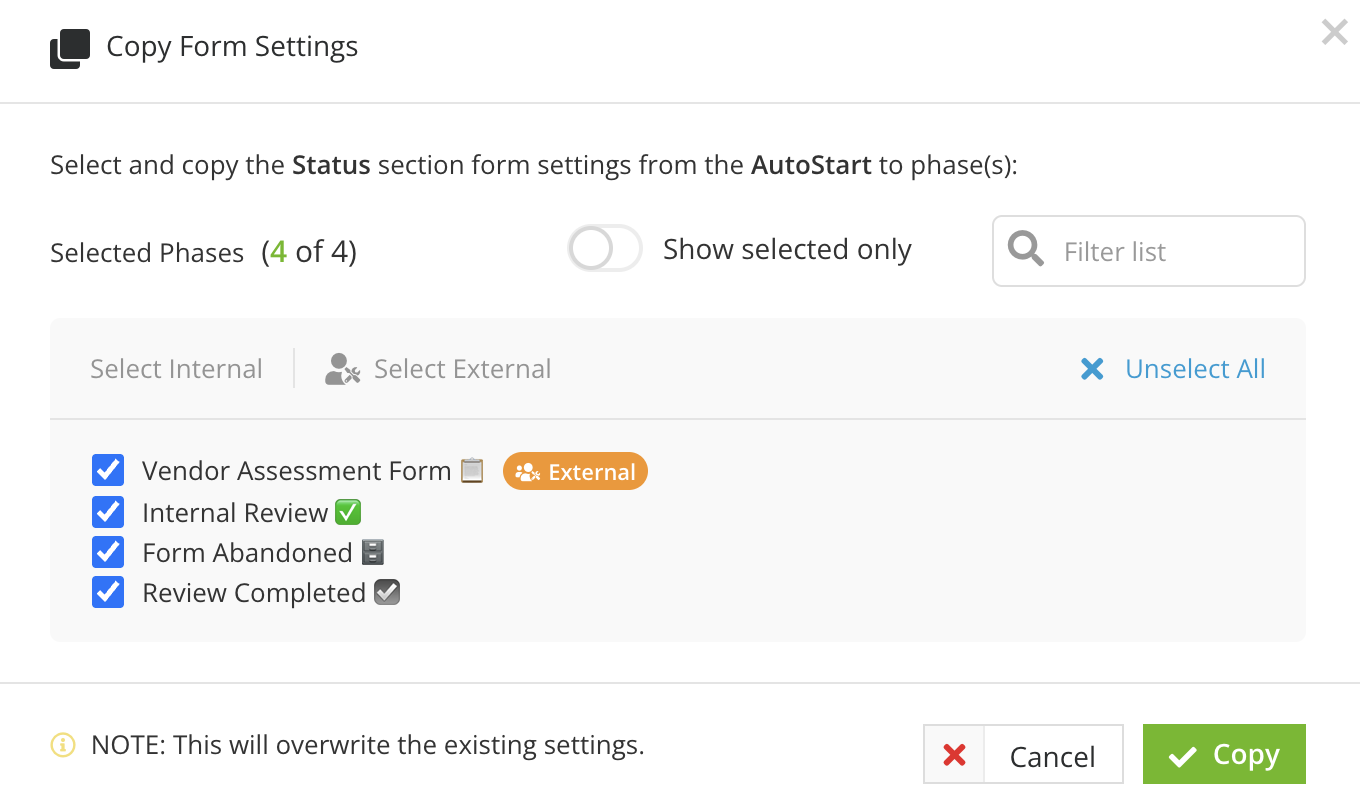Image resolution: width=1360 pixels, height=800 pixels.
Task: Toggle the Show selected only switch
Action: (x=604, y=249)
